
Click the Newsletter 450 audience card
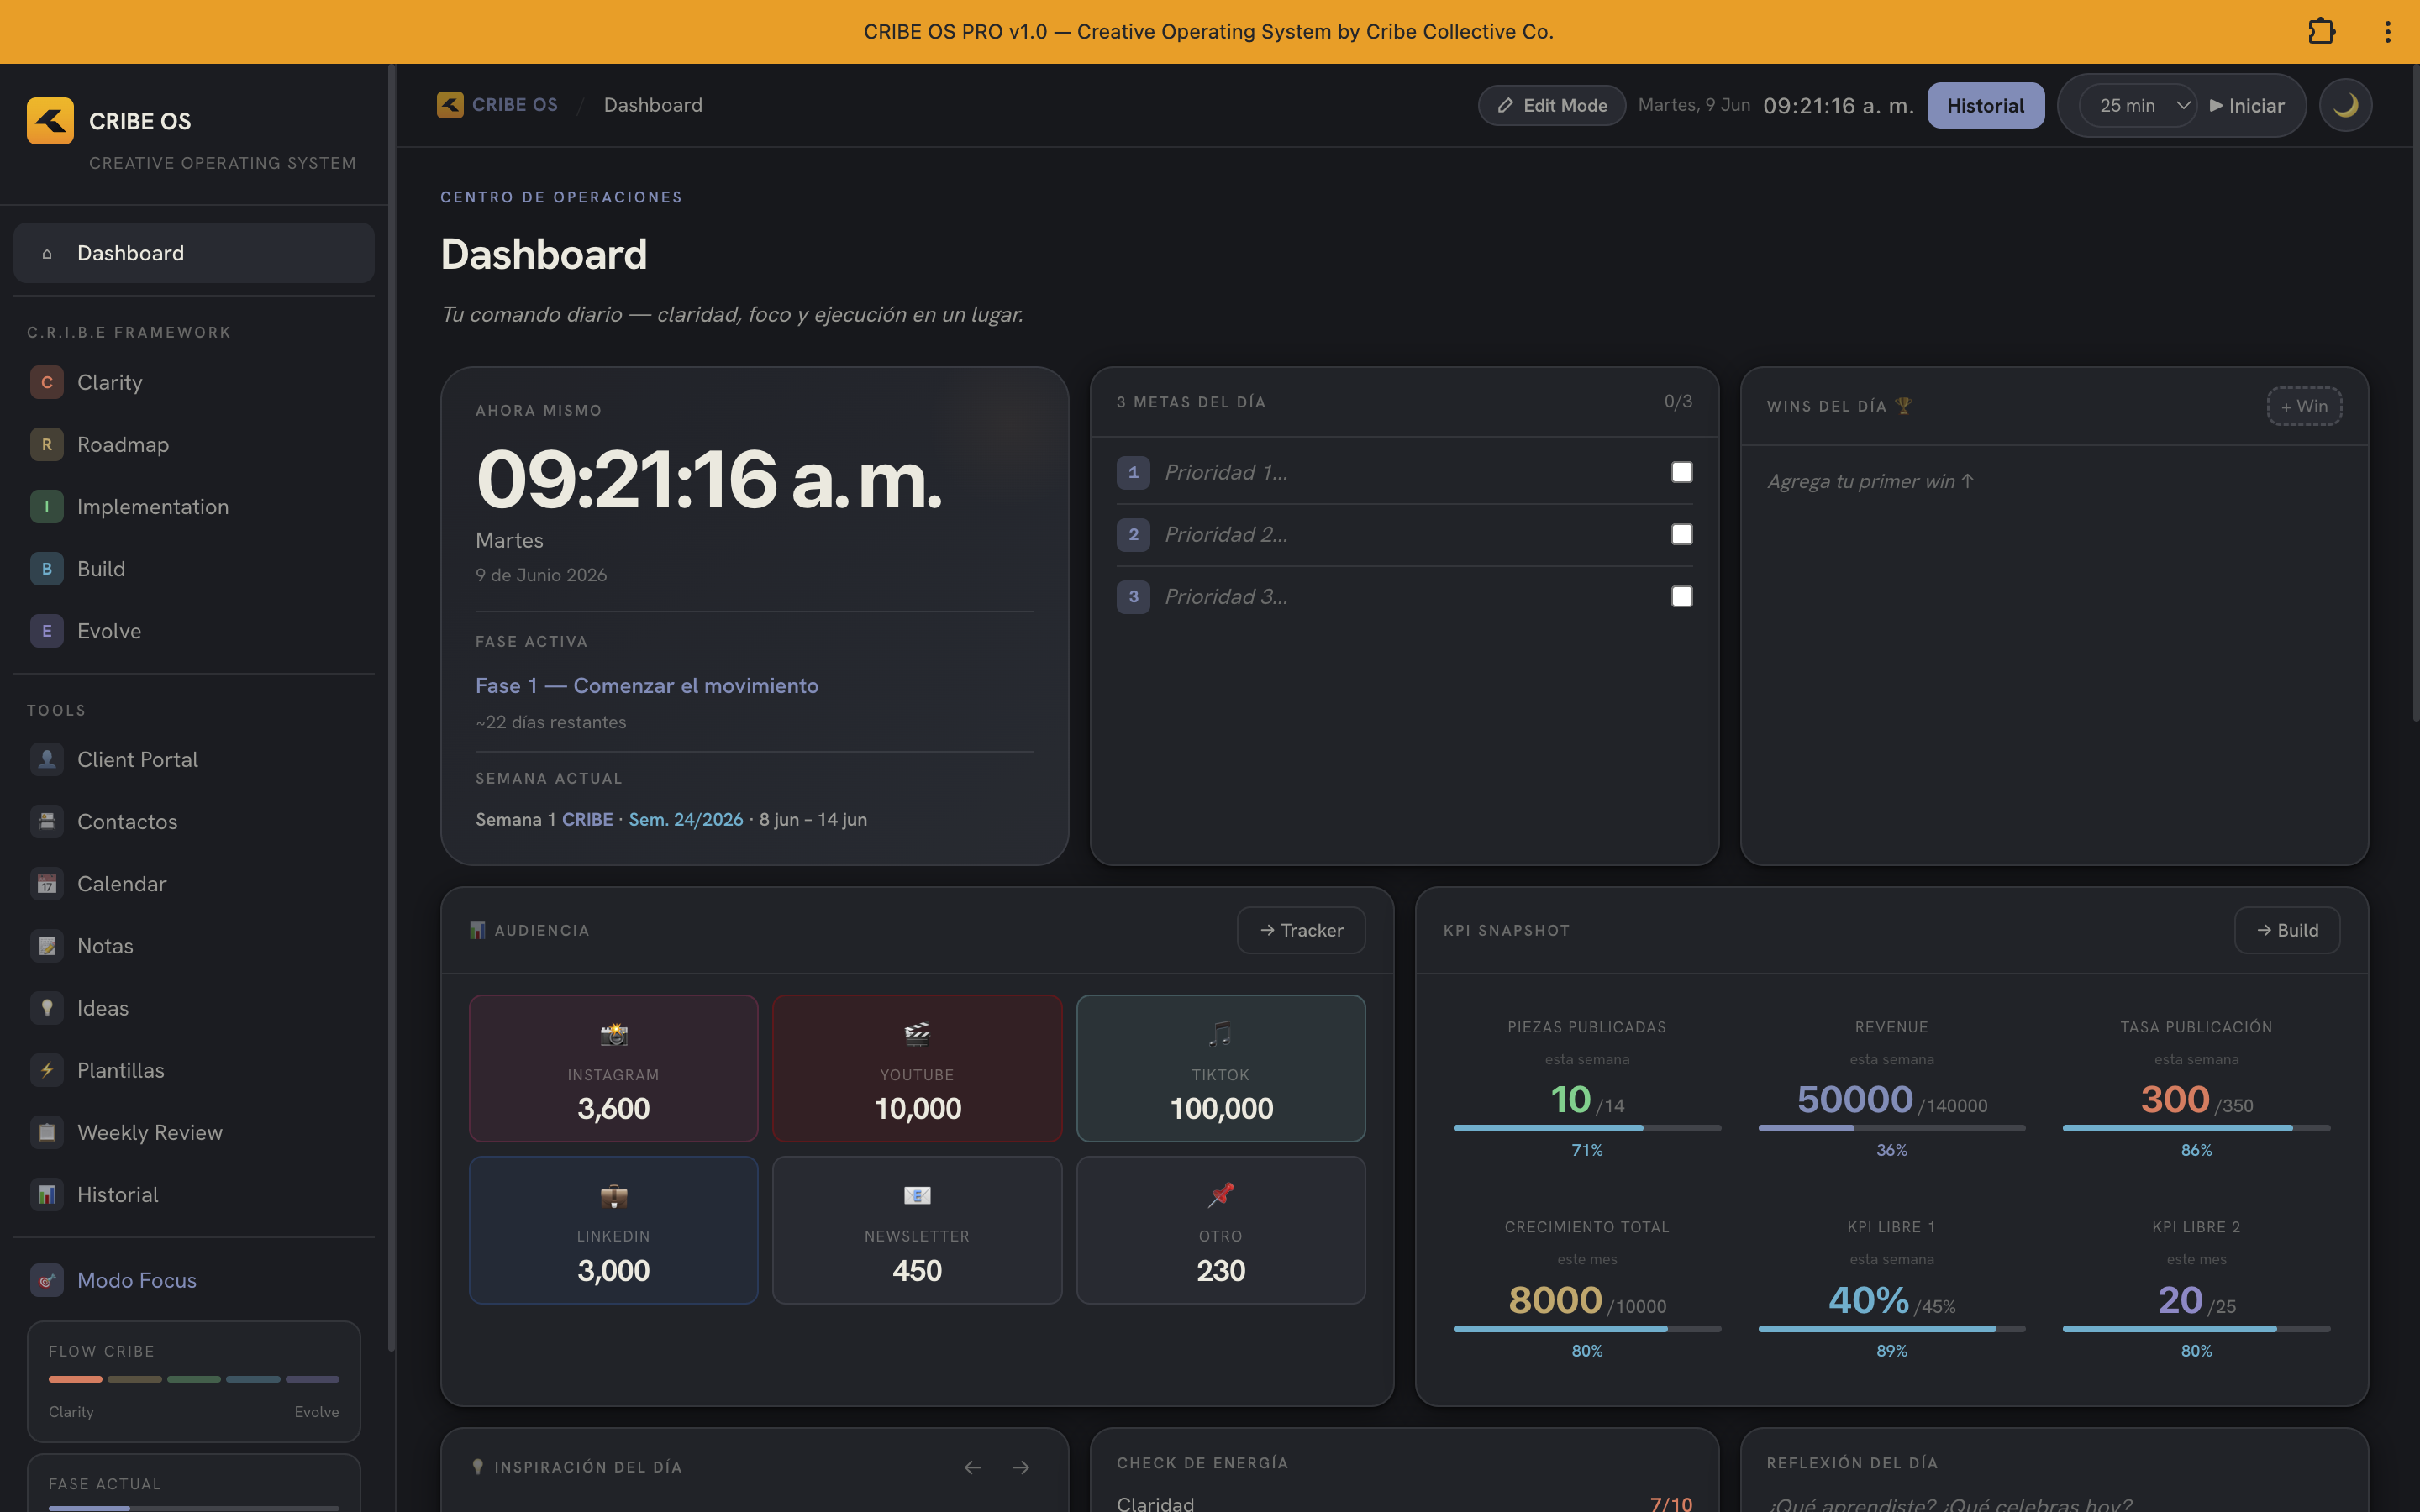click(917, 1230)
